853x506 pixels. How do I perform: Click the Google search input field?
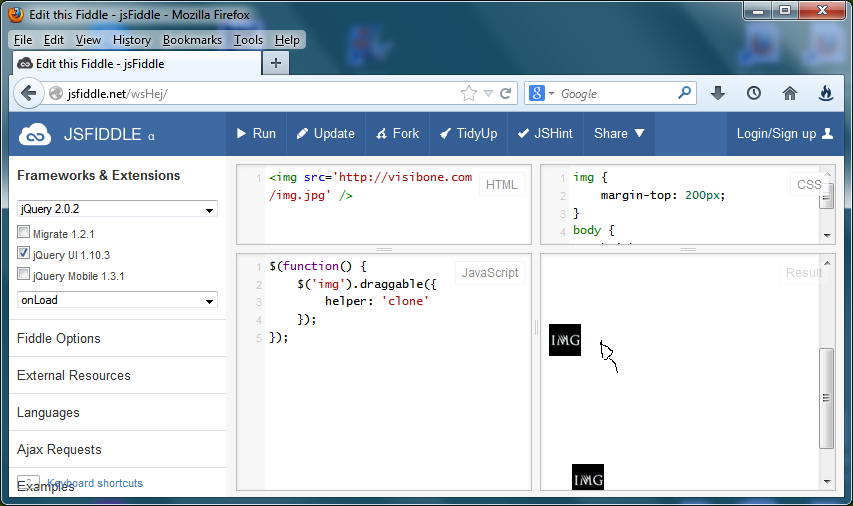point(617,94)
